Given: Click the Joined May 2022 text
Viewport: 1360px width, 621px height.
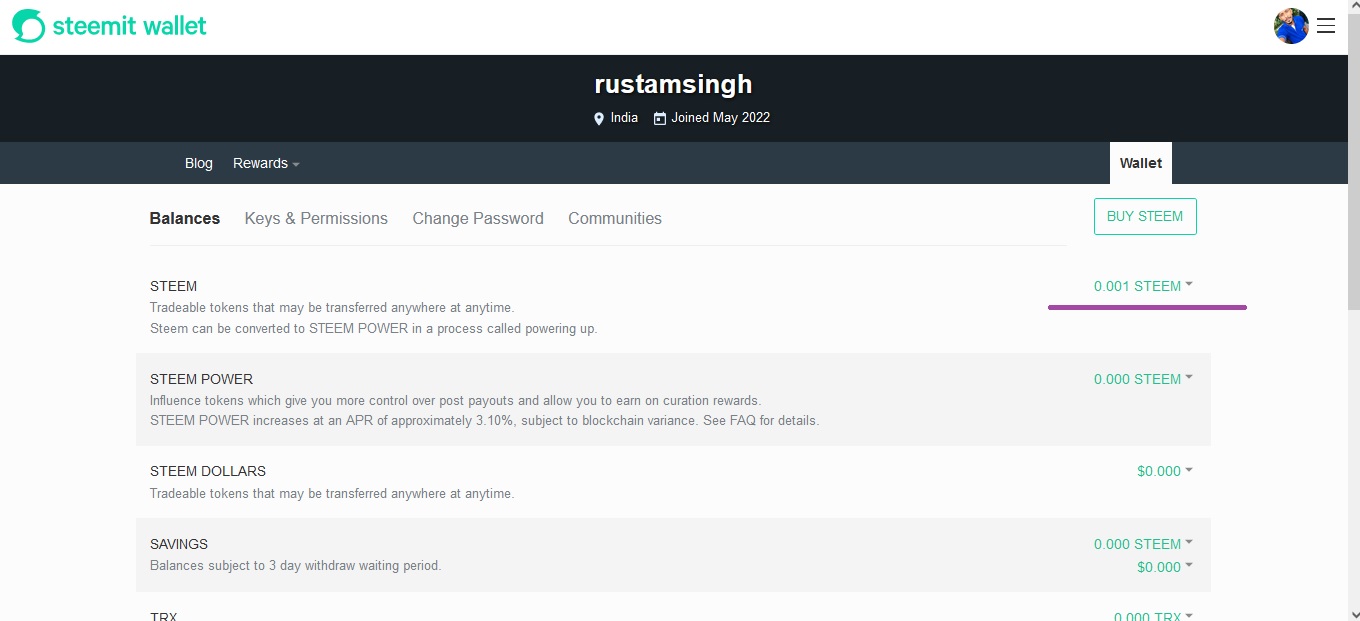Looking at the screenshot, I should [720, 118].
